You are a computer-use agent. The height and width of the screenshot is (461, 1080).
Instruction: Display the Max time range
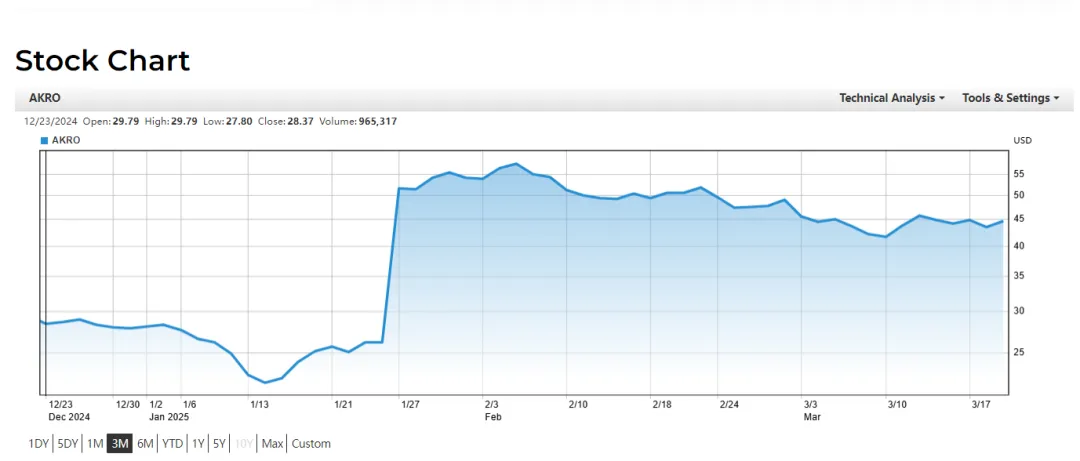coord(272,443)
